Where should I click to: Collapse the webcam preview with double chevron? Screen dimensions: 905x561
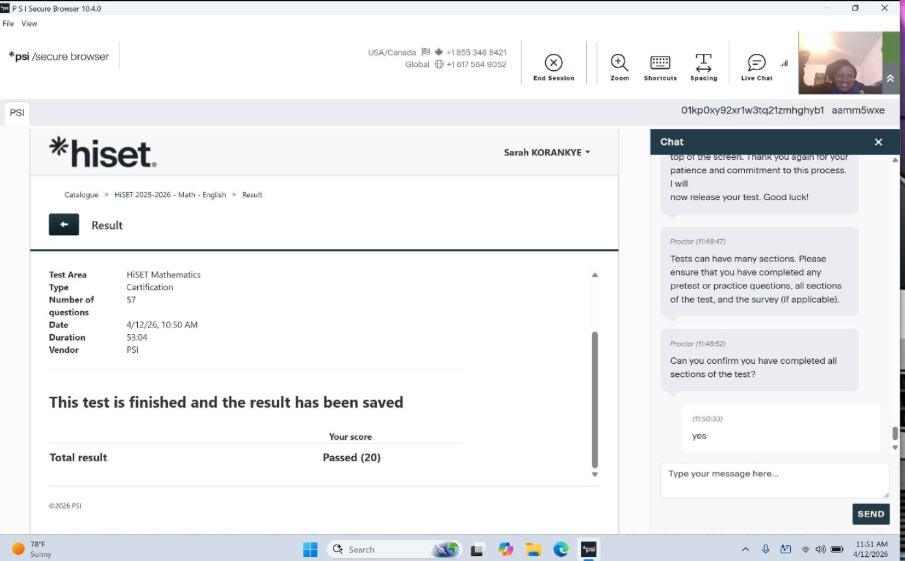(890, 78)
